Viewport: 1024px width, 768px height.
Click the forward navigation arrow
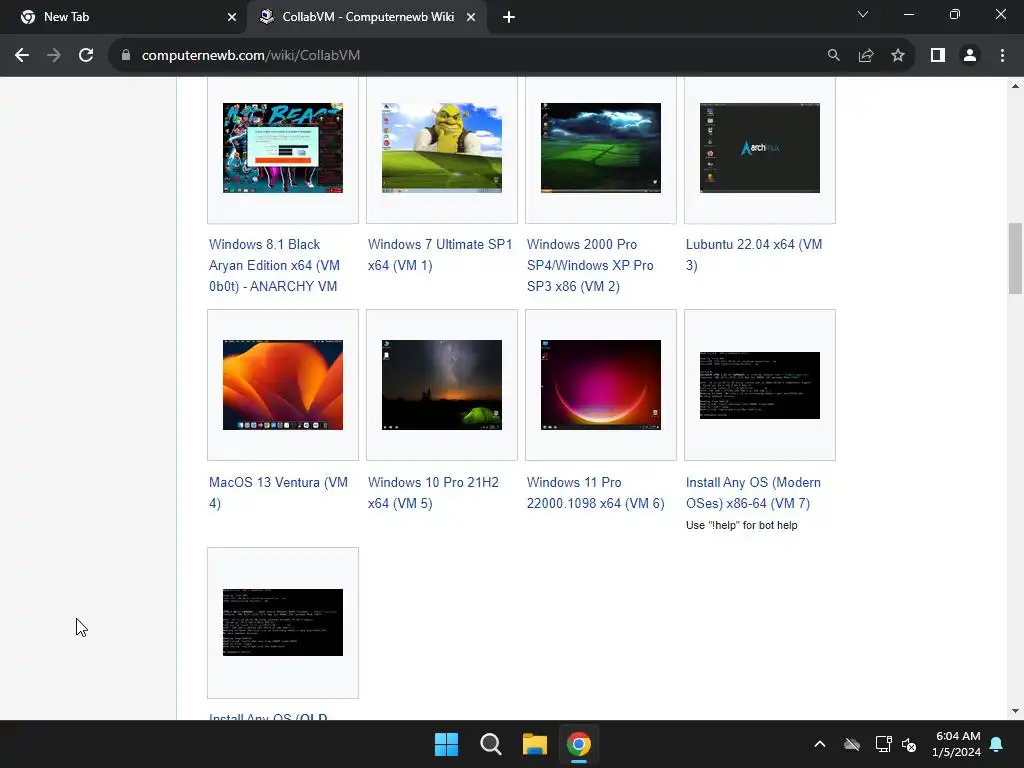(x=54, y=56)
